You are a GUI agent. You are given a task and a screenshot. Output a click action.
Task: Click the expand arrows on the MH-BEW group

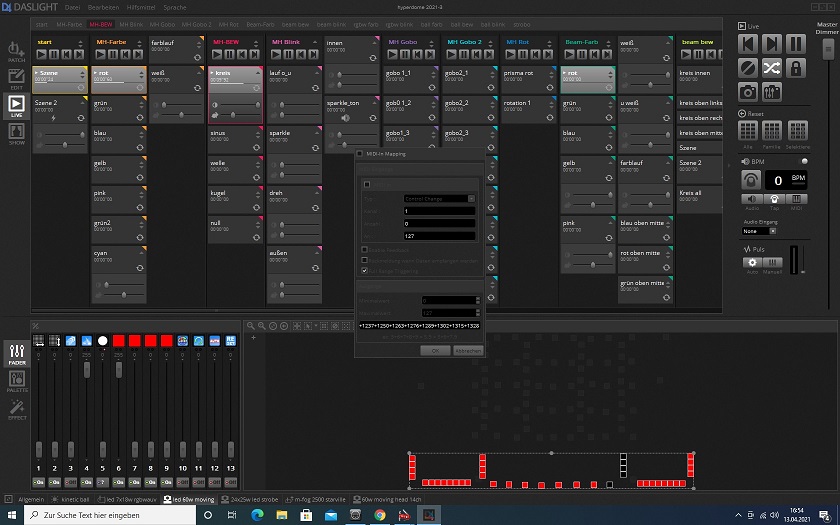tap(257, 43)
